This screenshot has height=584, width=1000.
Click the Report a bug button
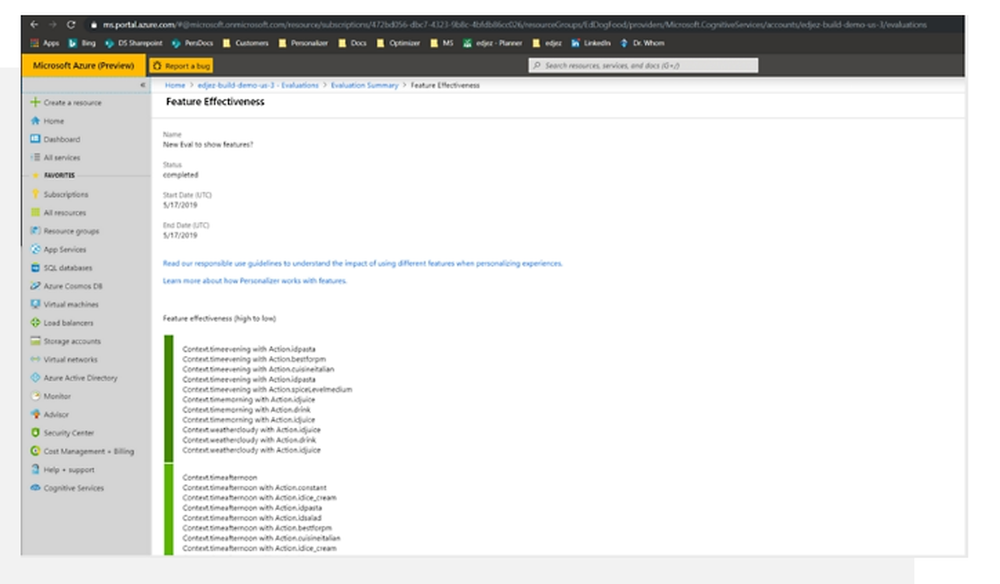(x=181, y=66)
